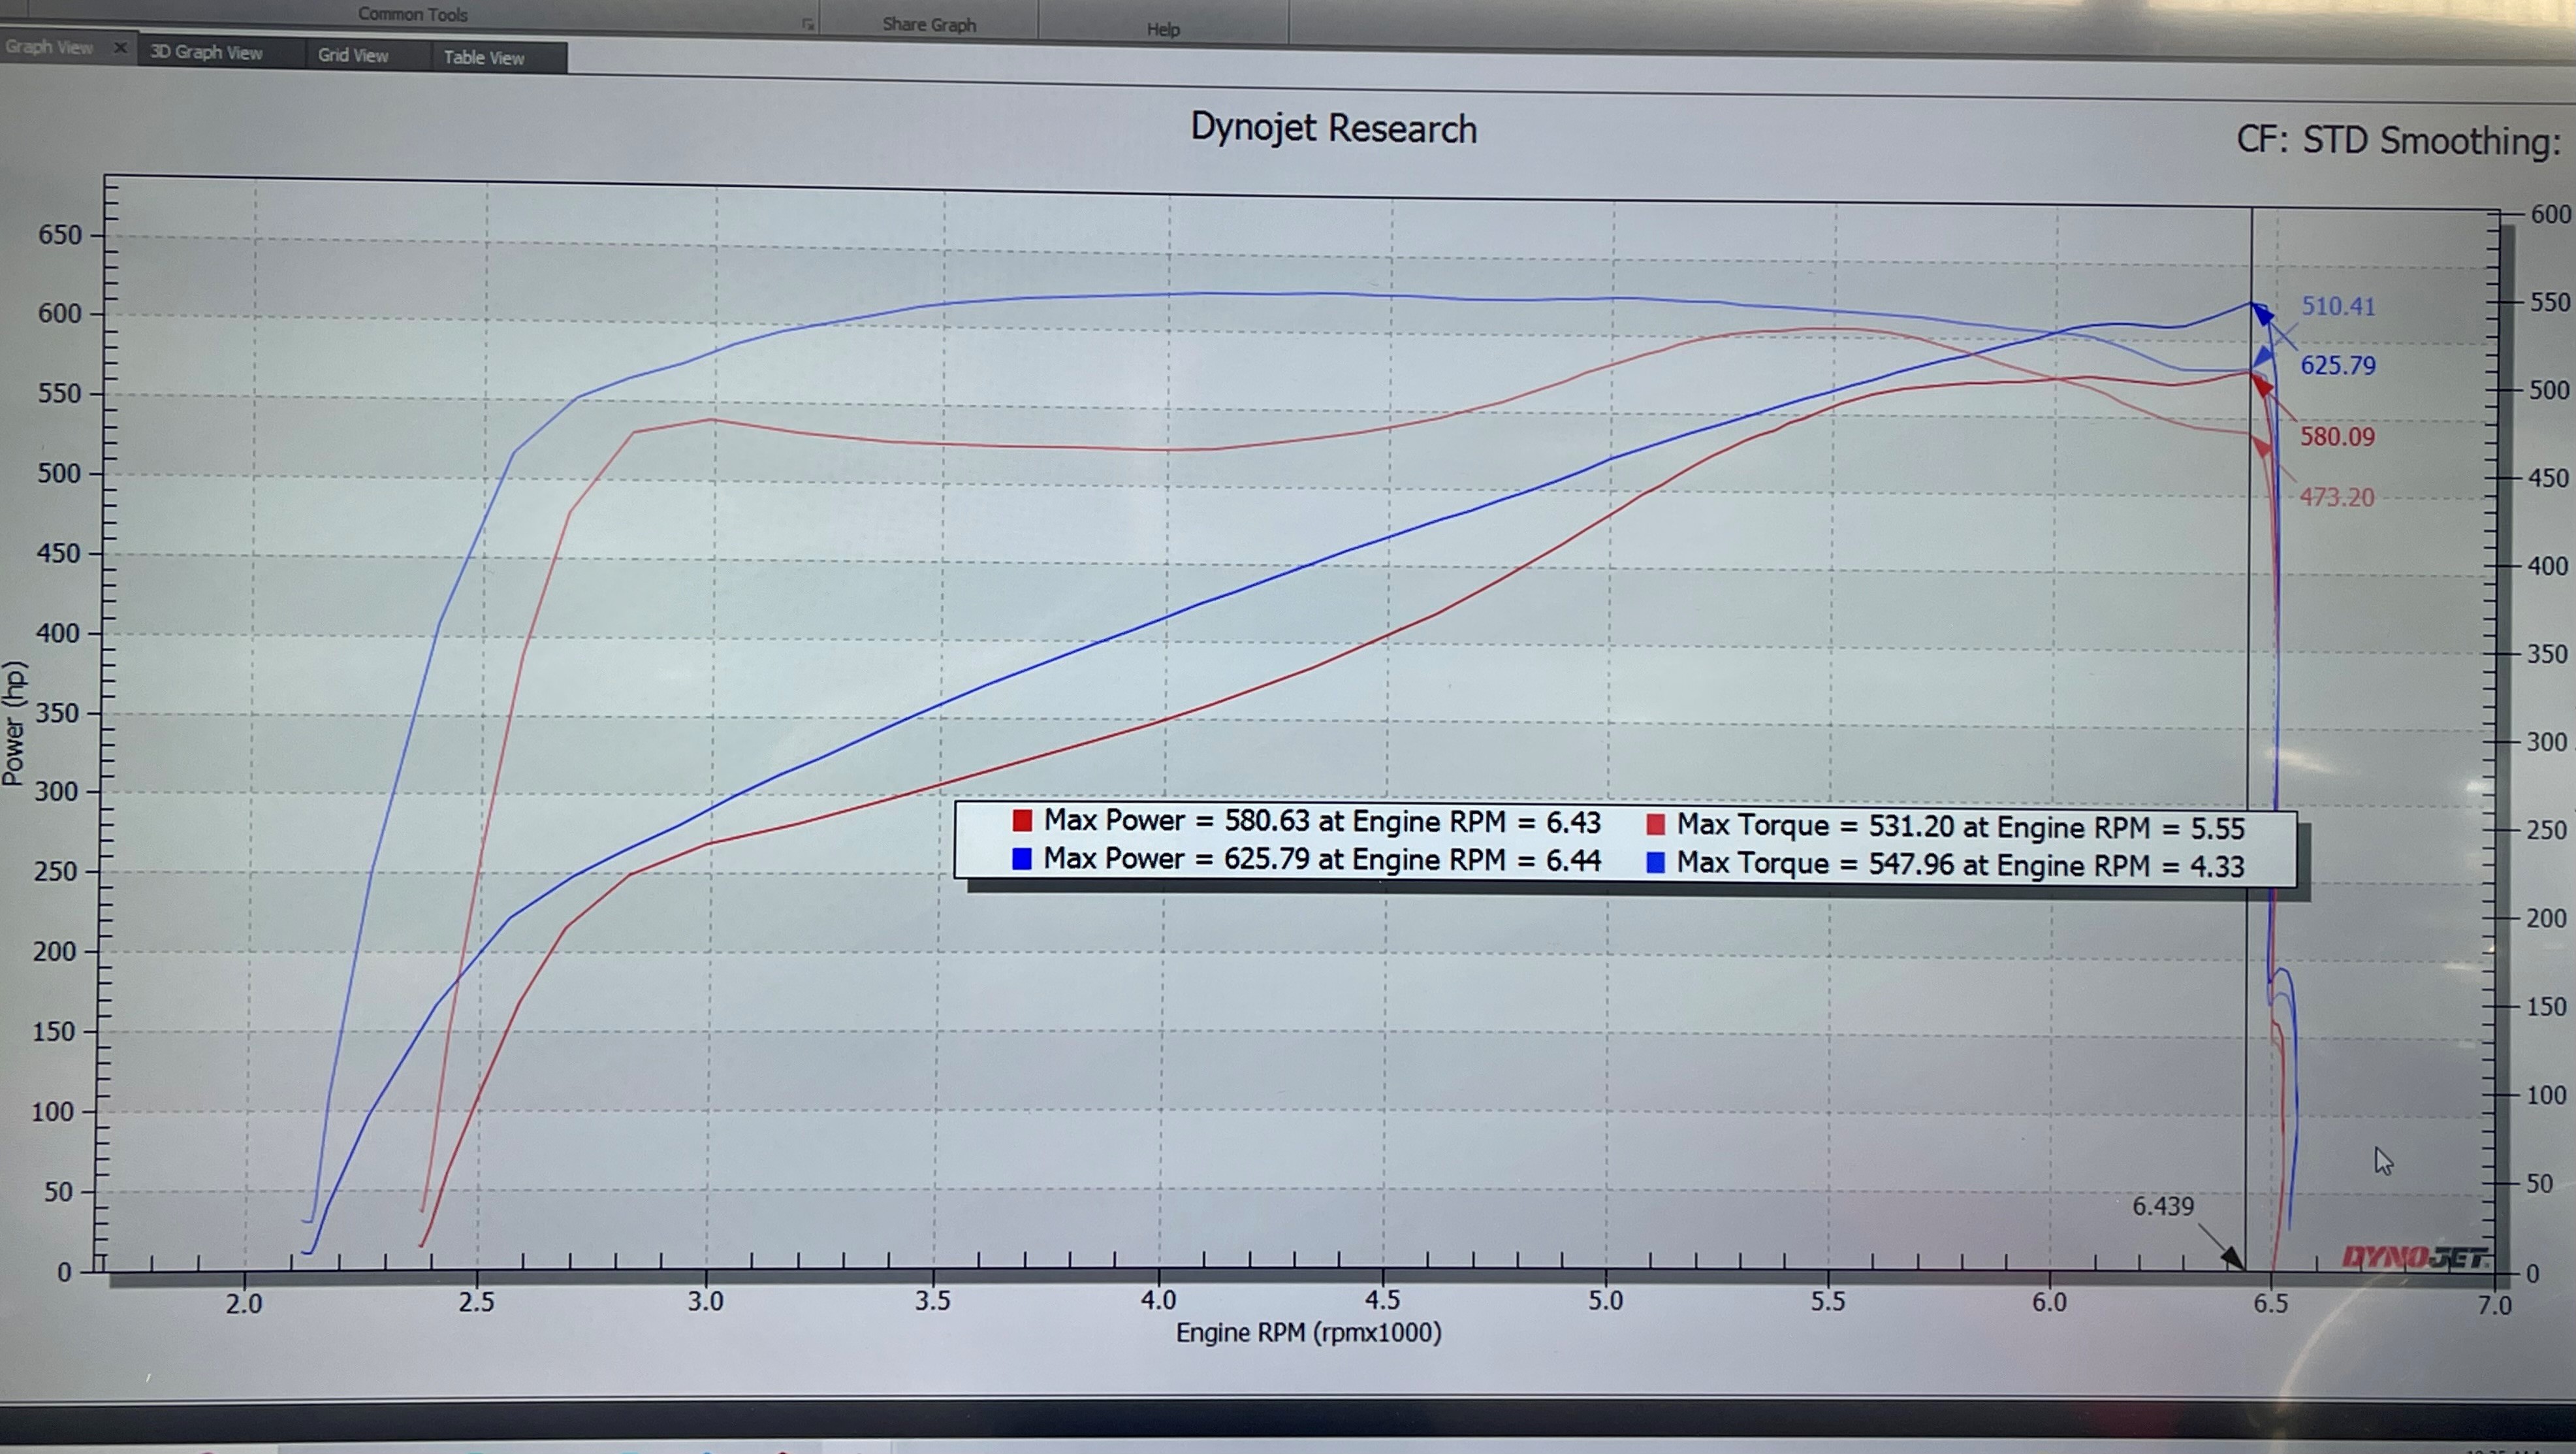Activate the Graph View tab
The width and height of the screenshot is (2576, 1454).
(x=48, y=47)
